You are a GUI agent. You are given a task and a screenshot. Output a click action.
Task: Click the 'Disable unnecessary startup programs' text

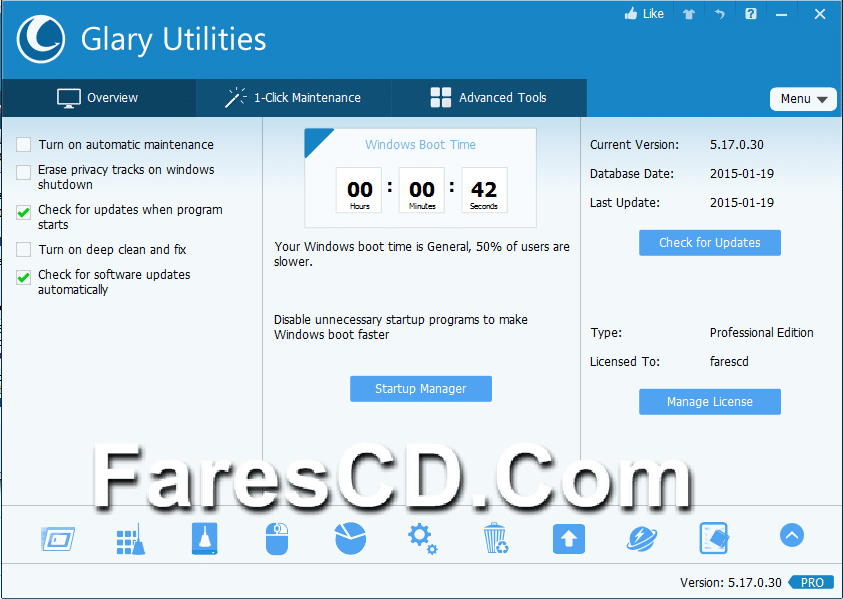point(401,327)
